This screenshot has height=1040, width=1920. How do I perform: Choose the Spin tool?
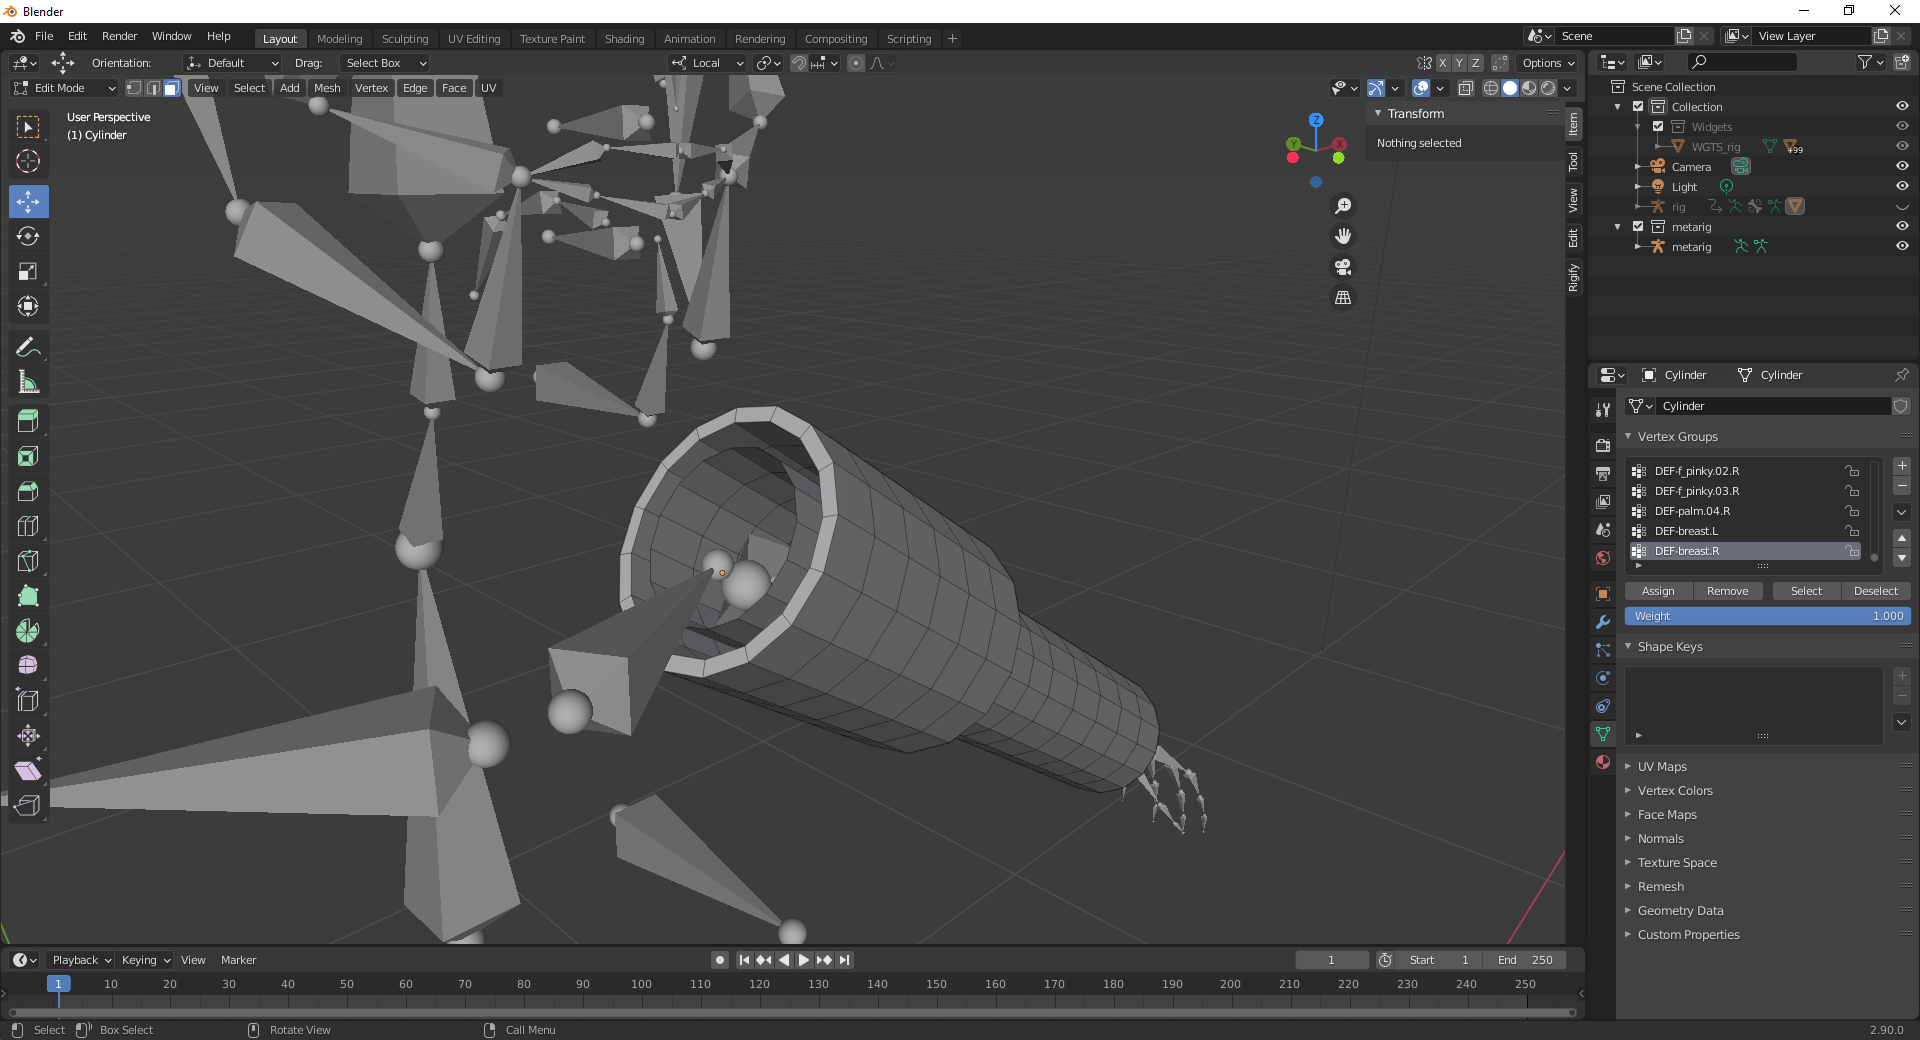point(28,631)
